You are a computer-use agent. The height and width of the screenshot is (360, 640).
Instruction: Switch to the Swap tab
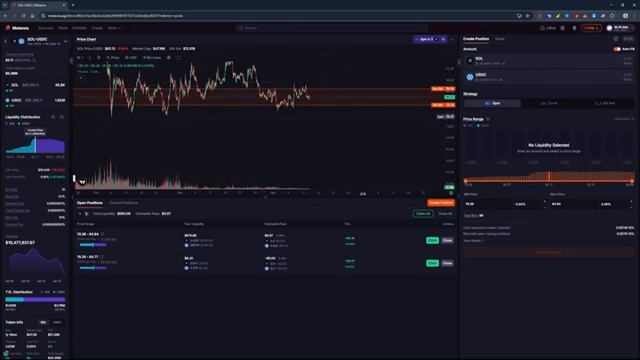tap(500, 39)
